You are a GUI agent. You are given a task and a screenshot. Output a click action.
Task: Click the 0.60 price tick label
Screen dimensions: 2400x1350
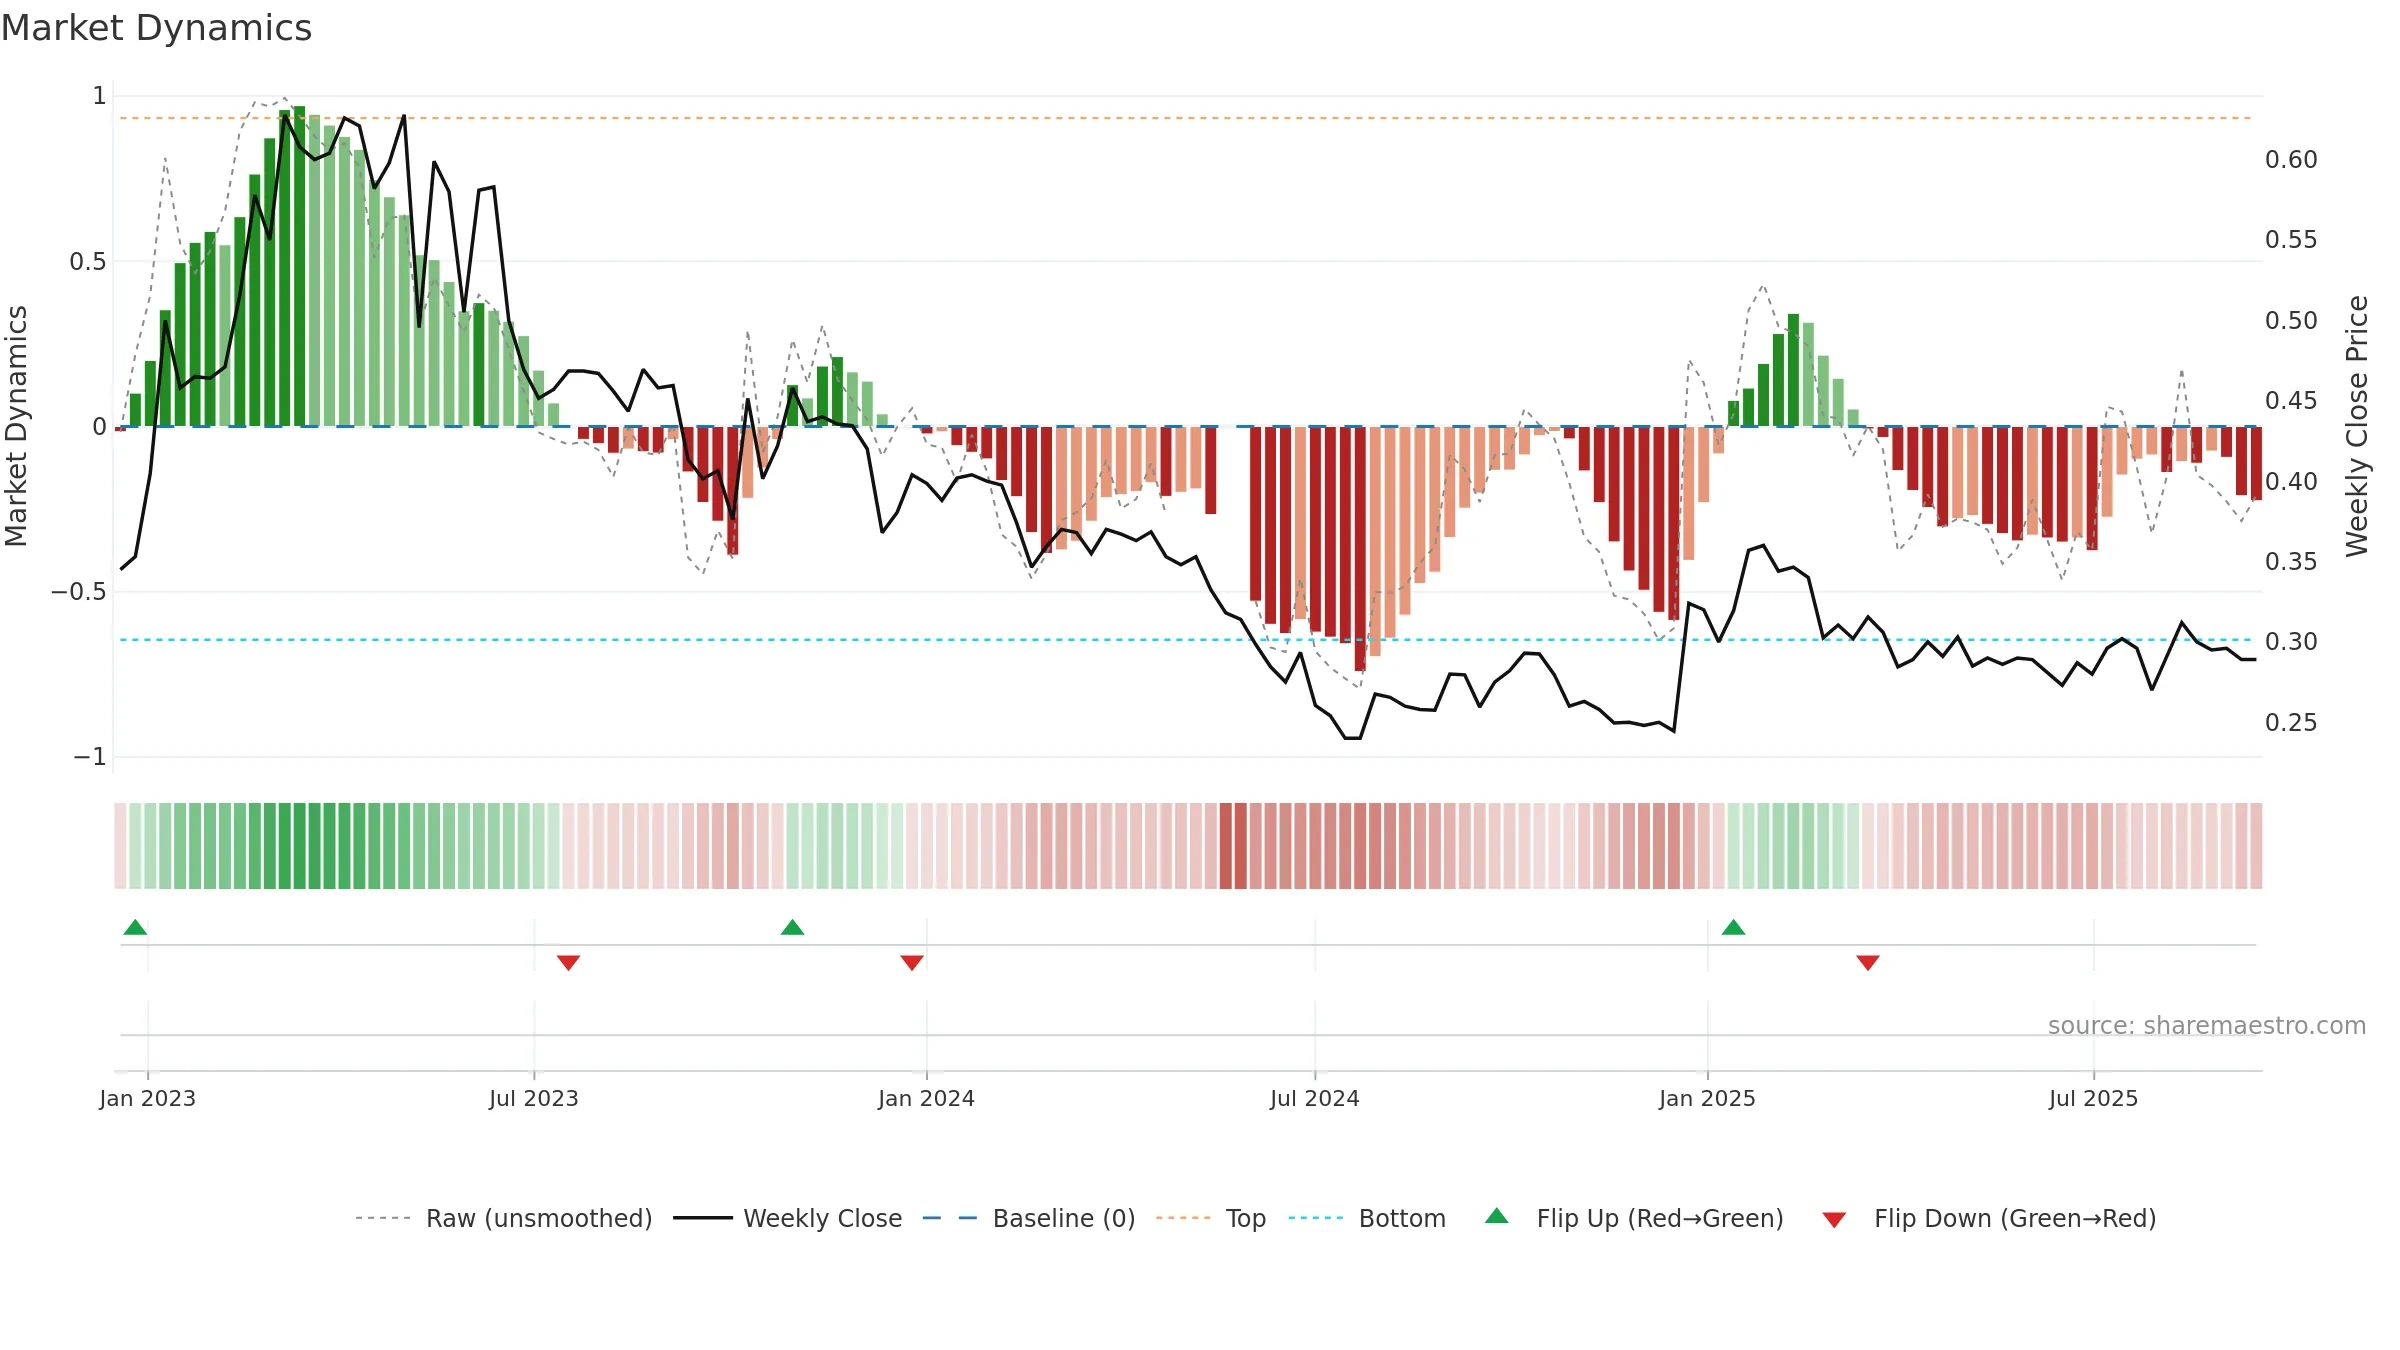(x=2291, y=159)
